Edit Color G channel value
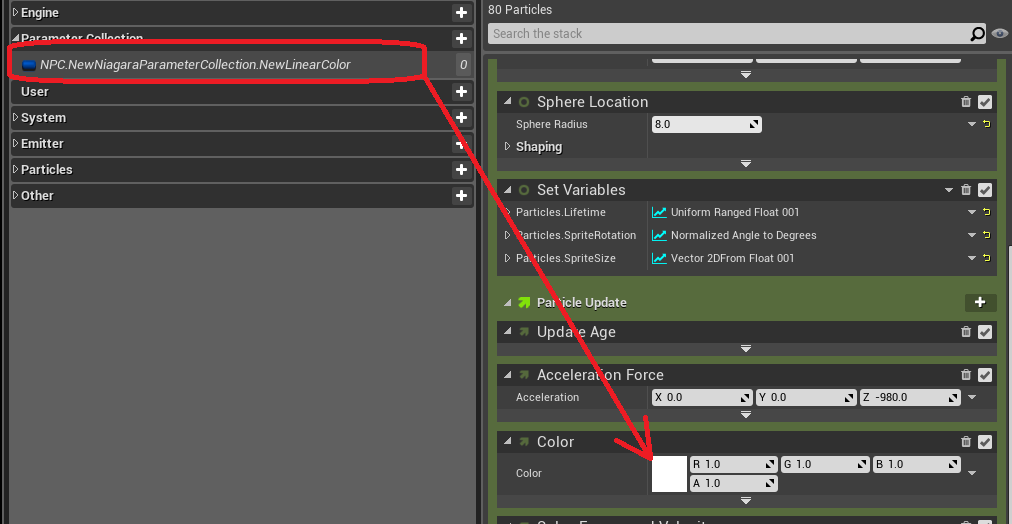 point(825,465)
